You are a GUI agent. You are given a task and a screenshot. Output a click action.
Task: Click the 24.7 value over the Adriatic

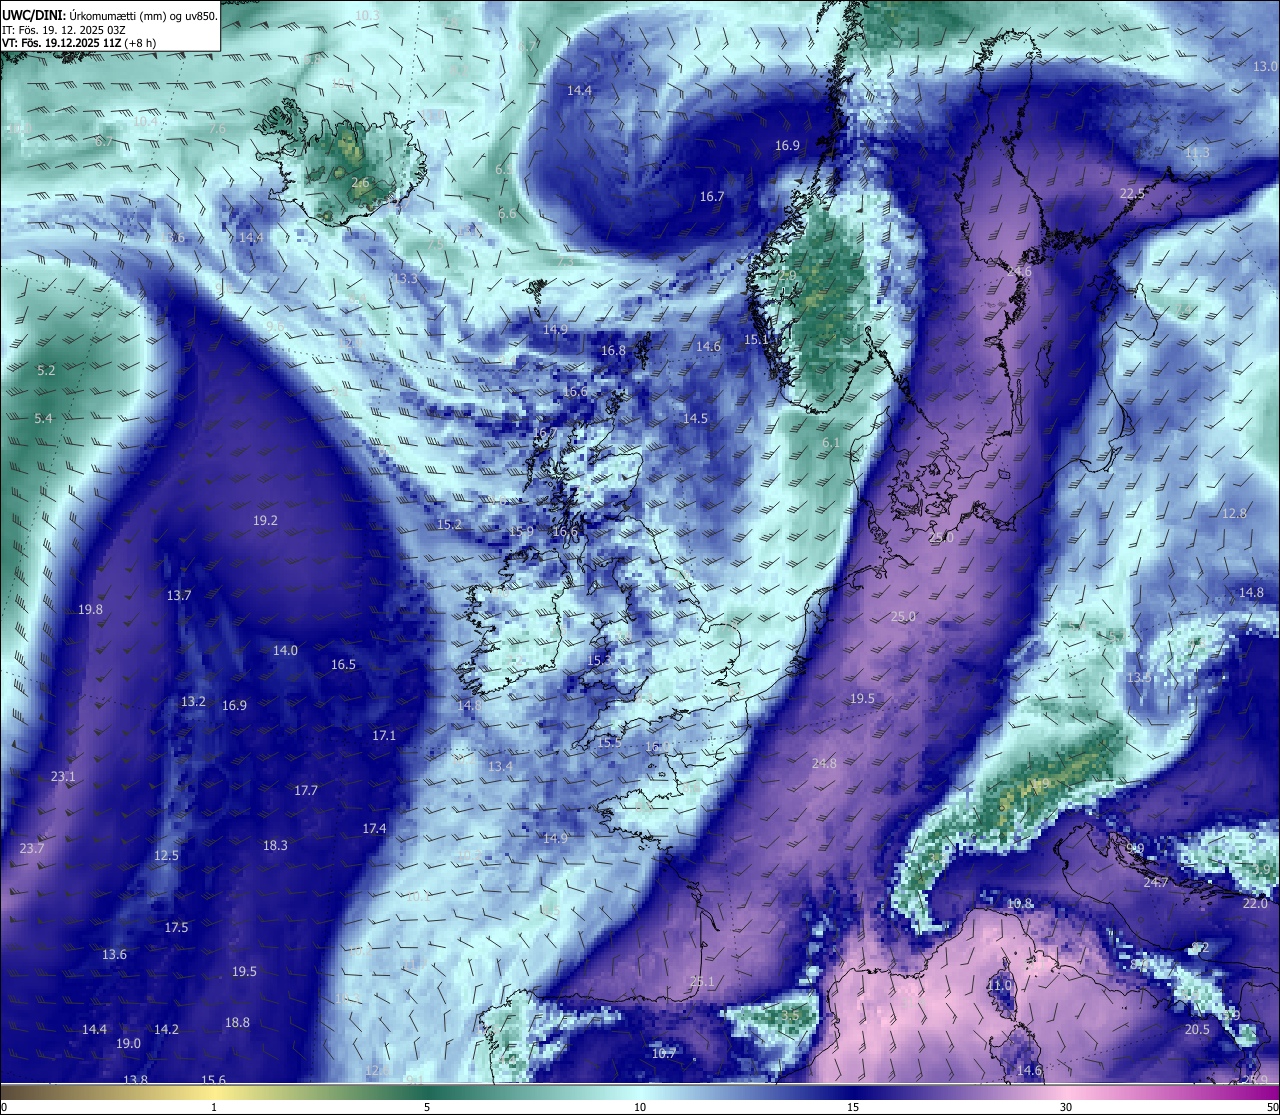click(1155, 882)
